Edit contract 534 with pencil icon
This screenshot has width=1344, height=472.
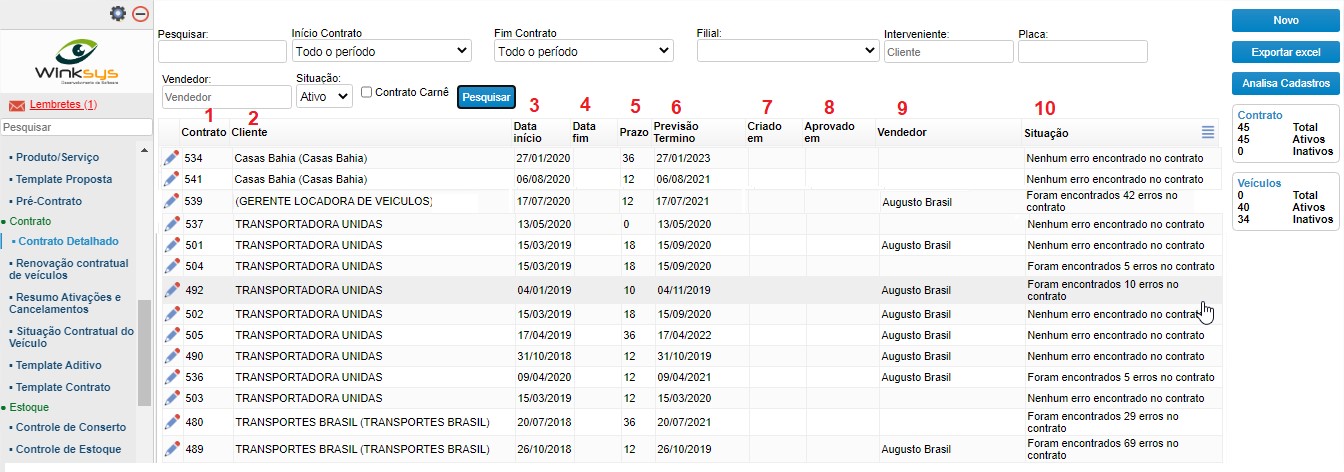tap(171, 157)
